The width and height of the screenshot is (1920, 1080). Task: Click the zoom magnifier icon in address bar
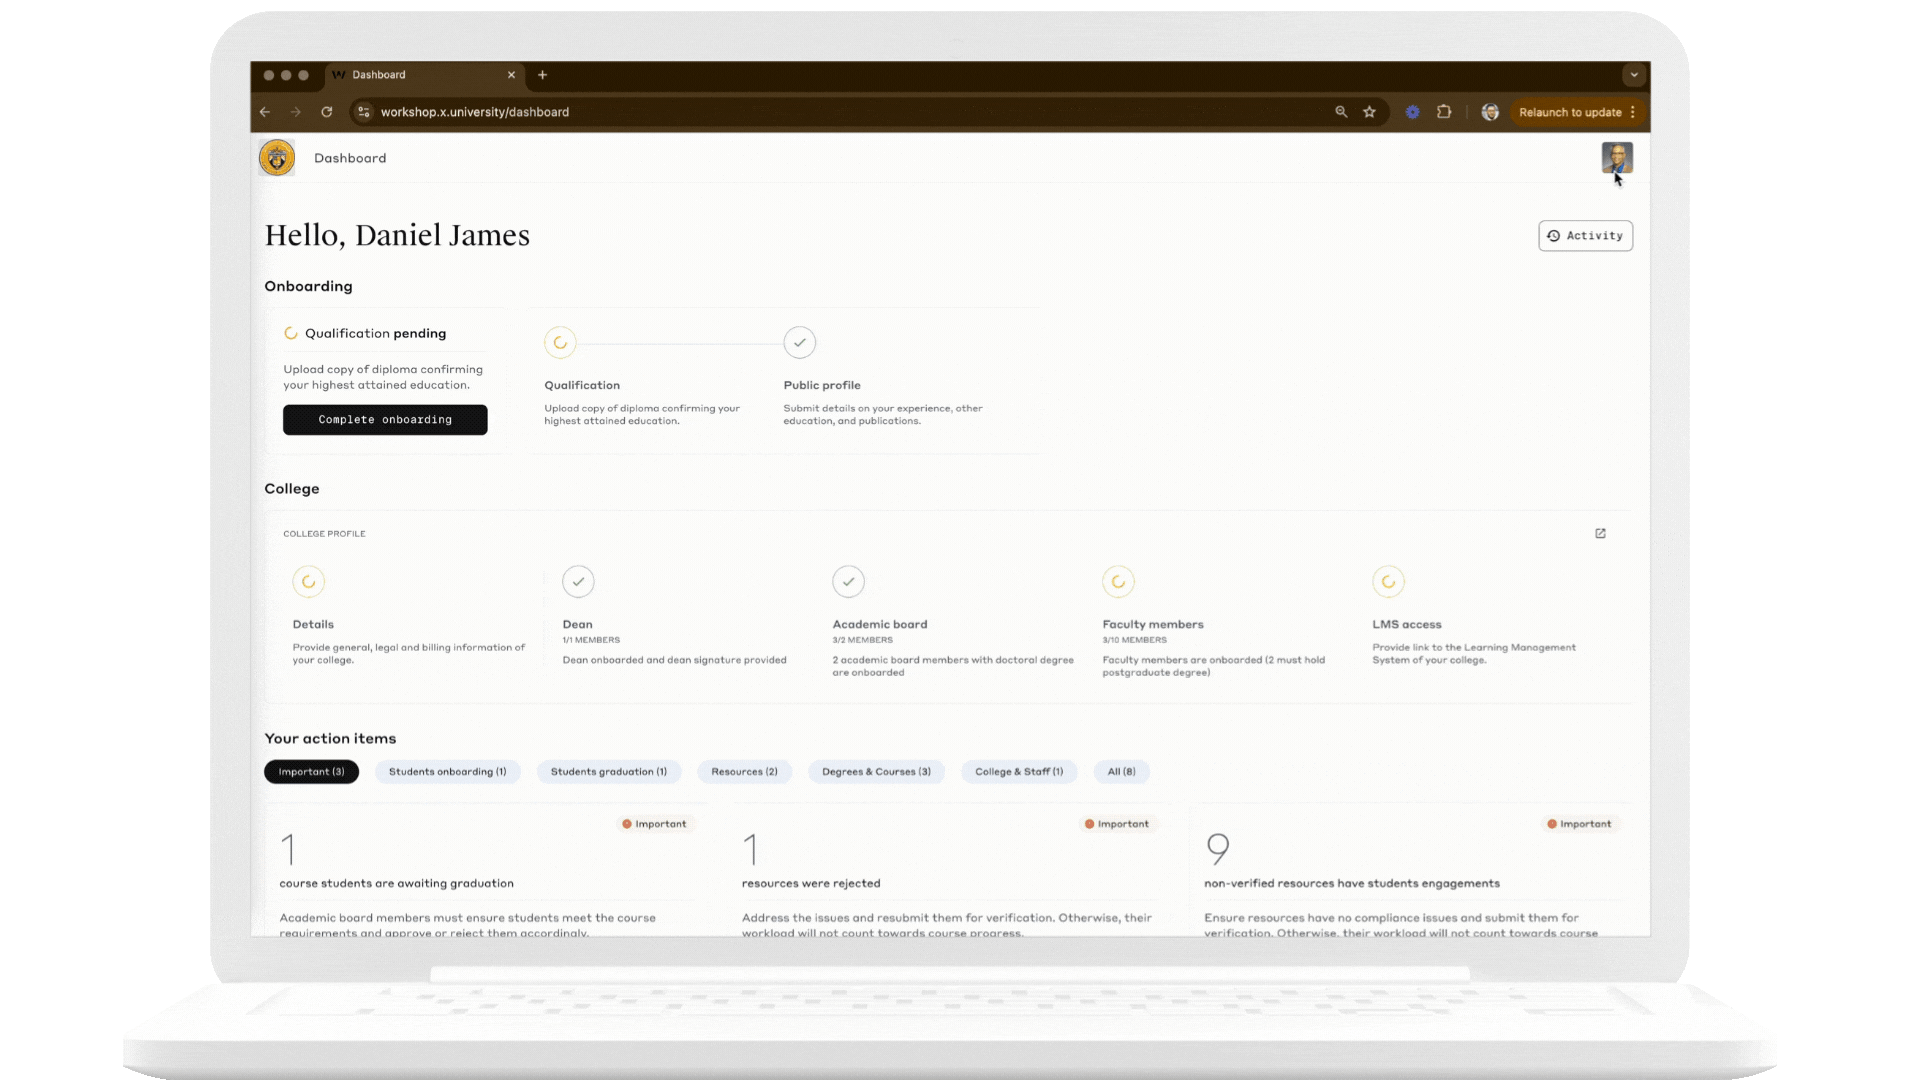(1341, 112)
